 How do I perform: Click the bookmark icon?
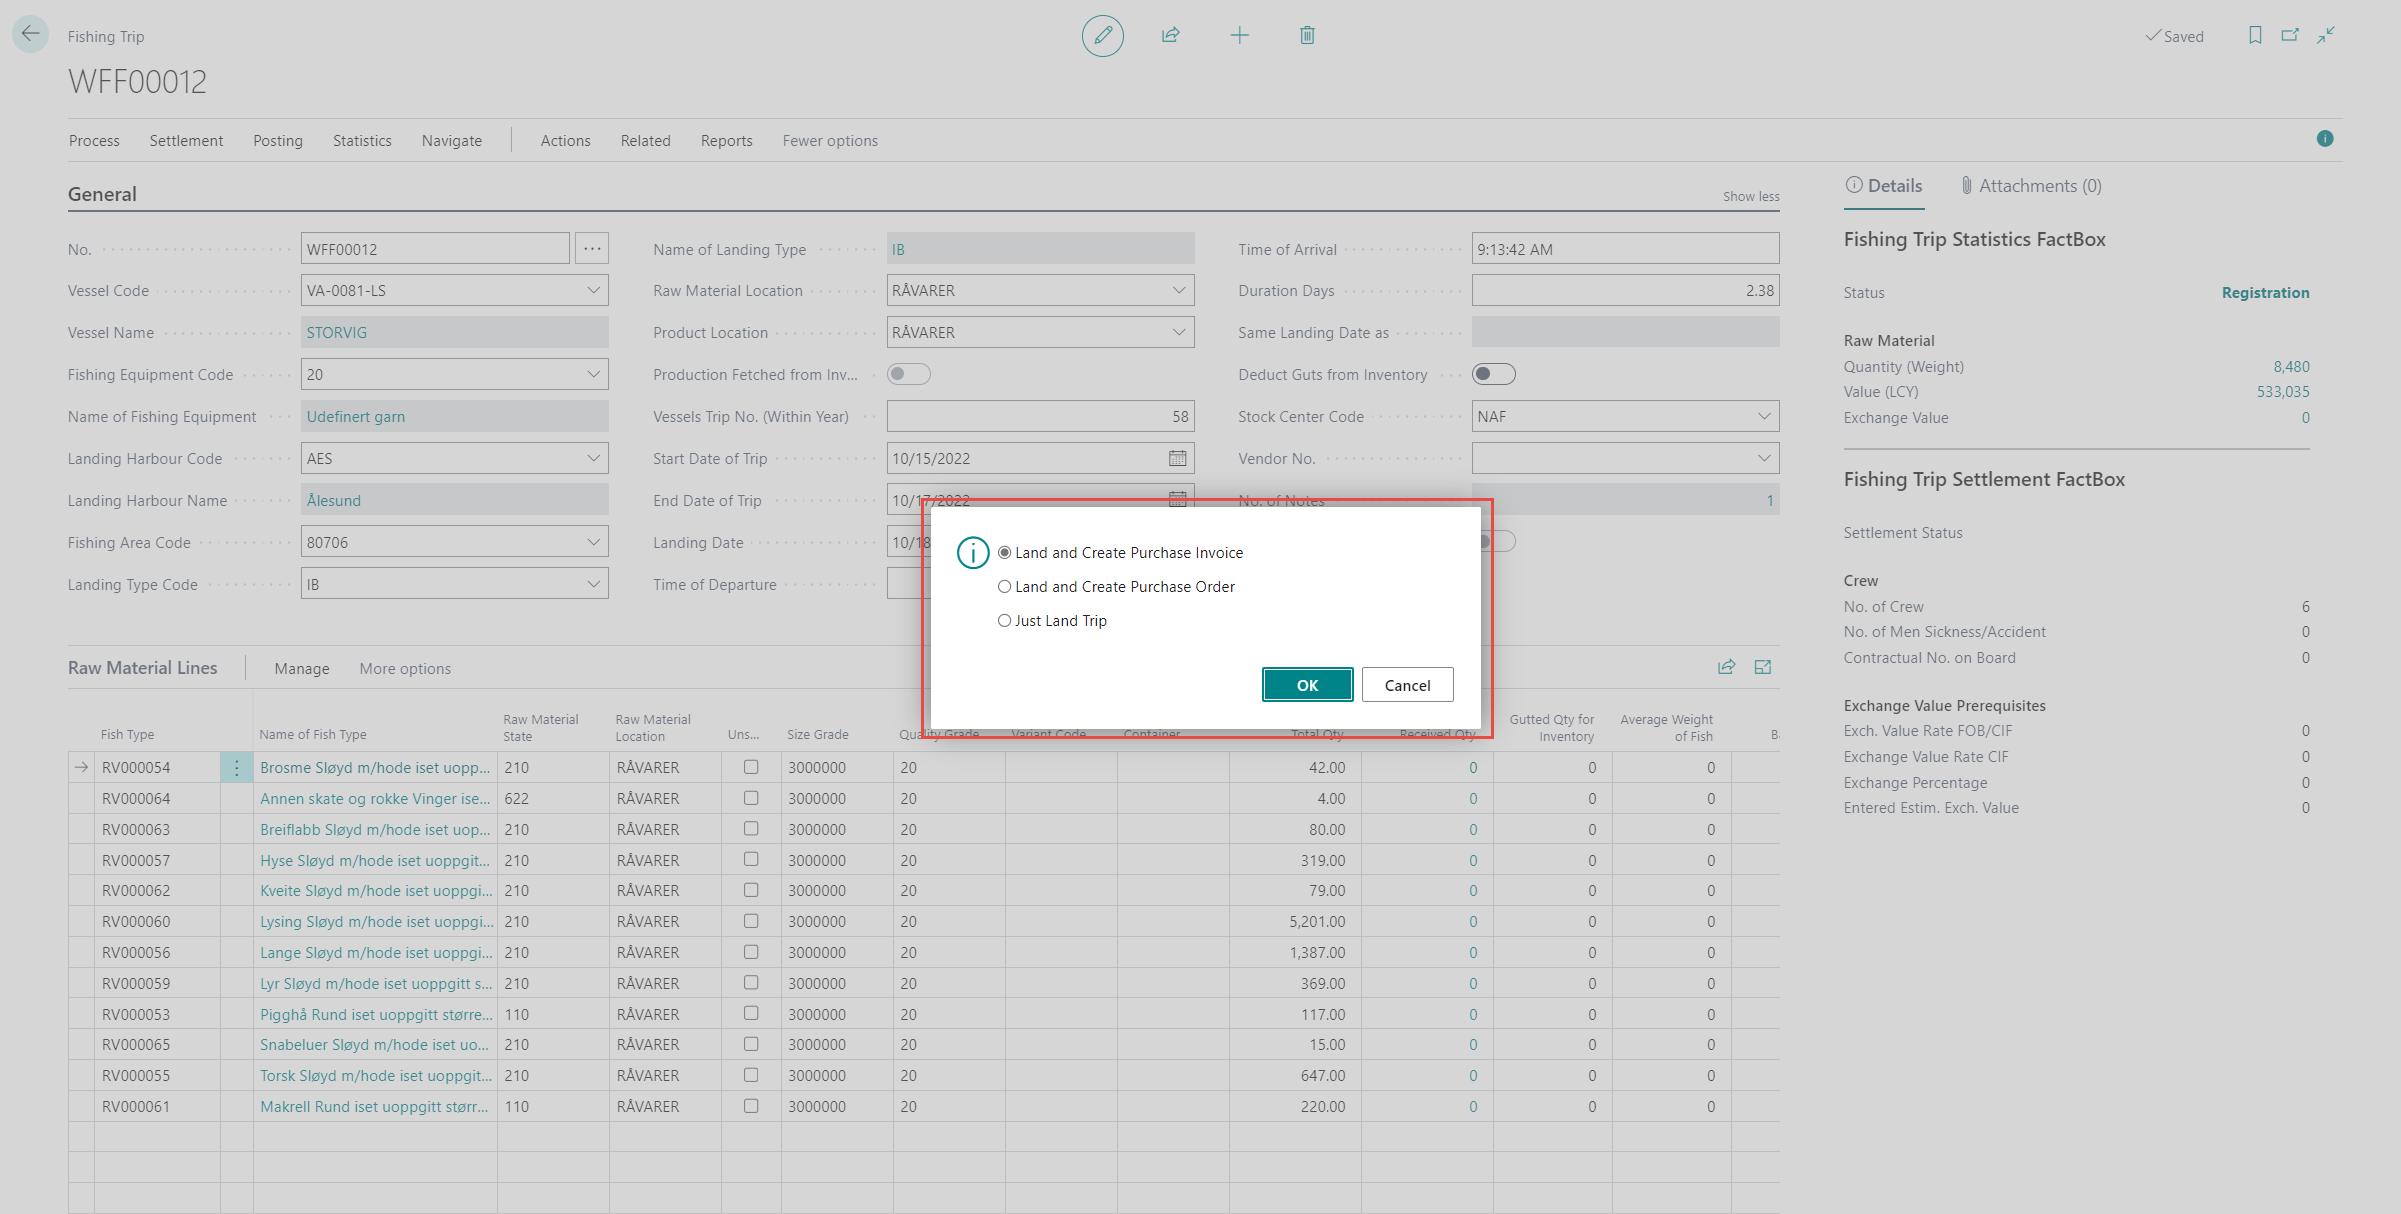point(2254,36)
